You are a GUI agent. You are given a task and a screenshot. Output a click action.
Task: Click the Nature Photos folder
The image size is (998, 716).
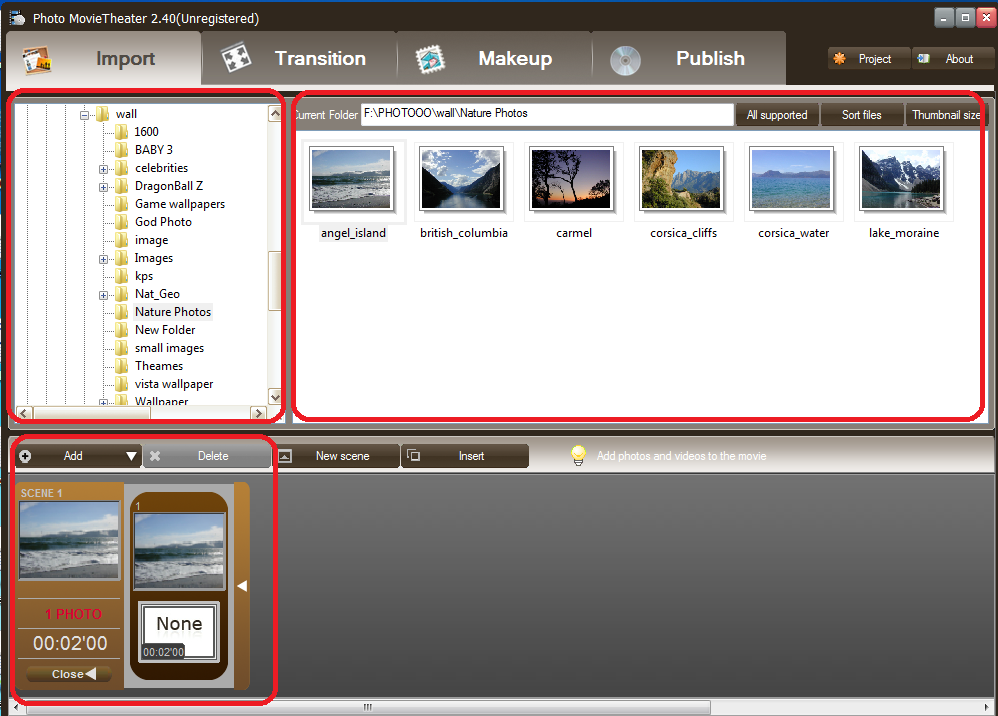click(x=172, y=312)
